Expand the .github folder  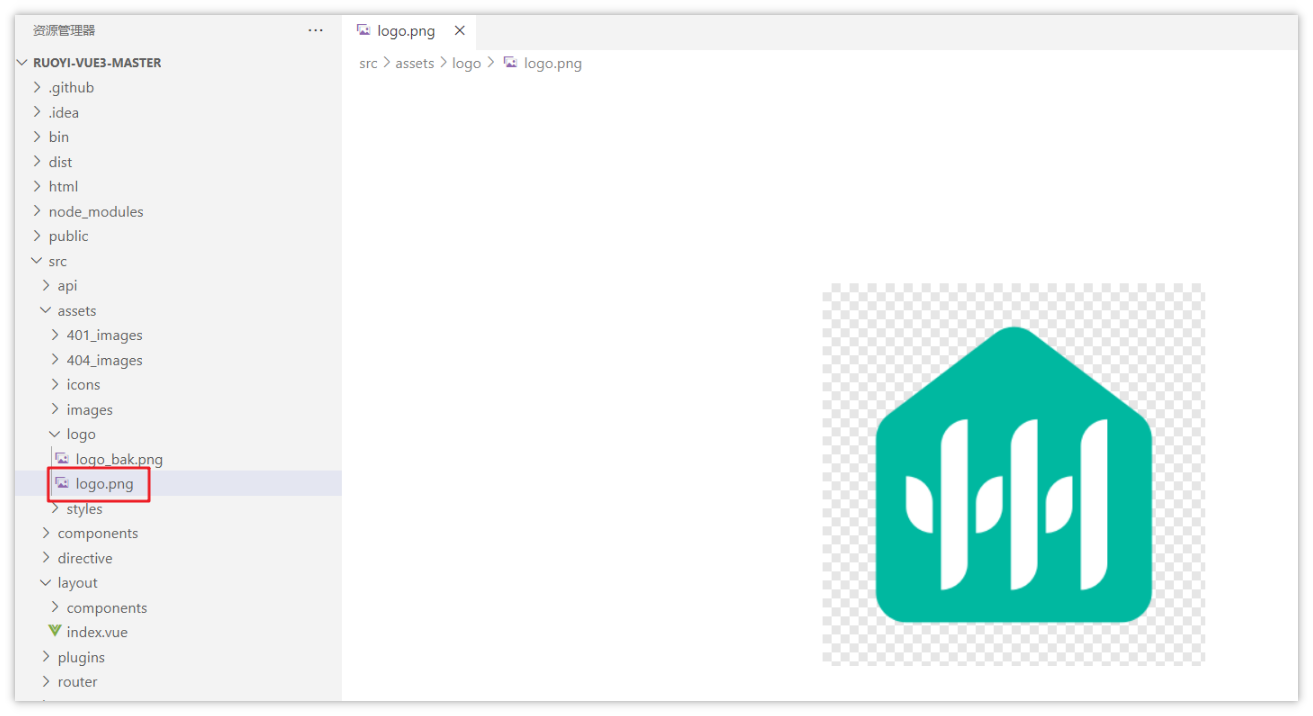(x=38, y=87)
